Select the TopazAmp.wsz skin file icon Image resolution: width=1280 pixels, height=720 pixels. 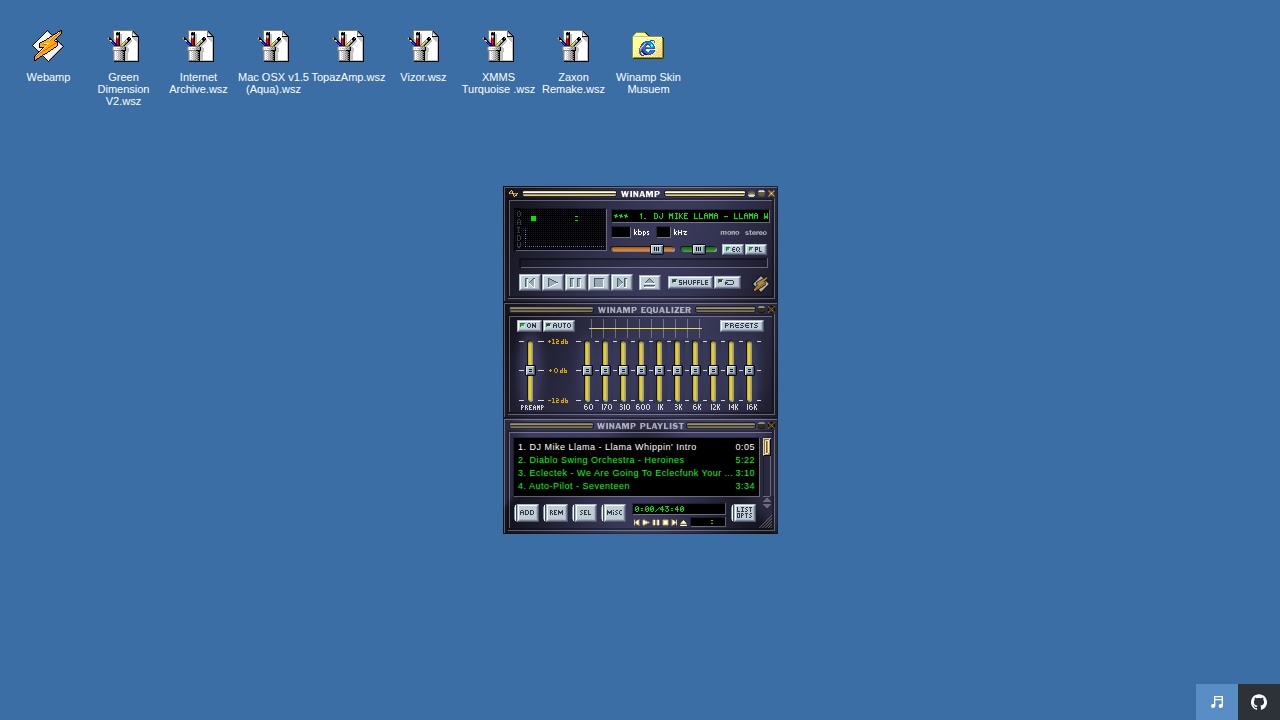pyautogui.click(x=348, y=56)
